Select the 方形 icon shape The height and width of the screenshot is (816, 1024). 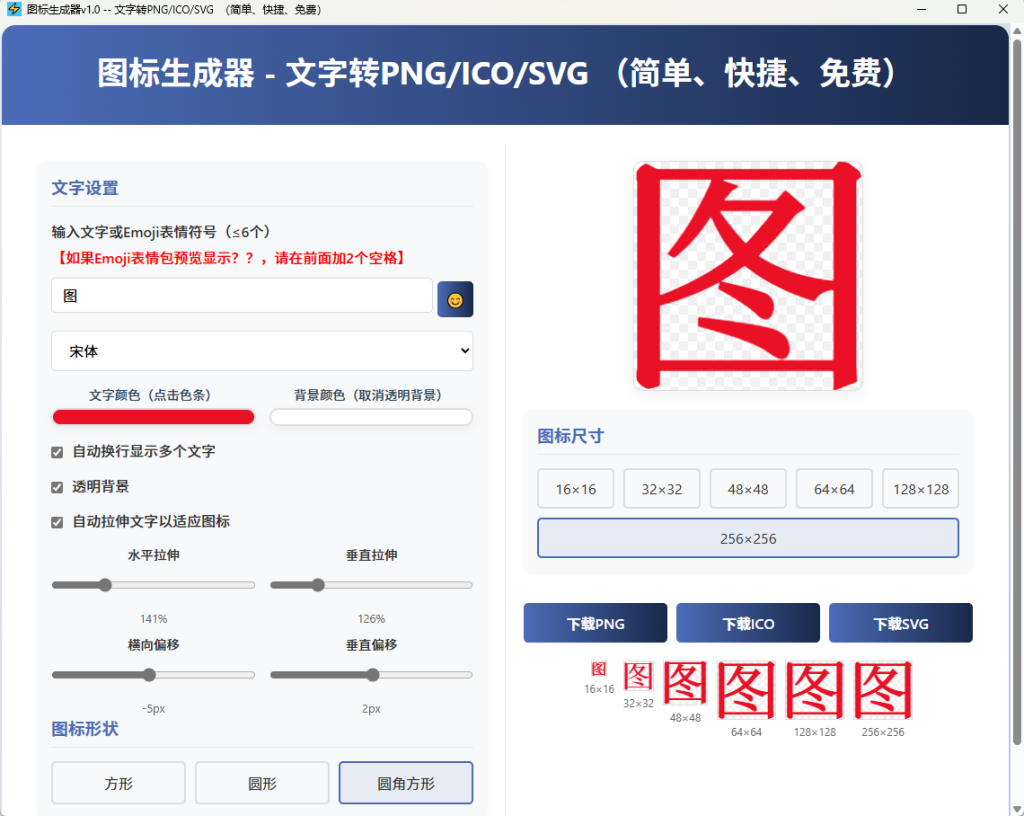pos(117,782)
